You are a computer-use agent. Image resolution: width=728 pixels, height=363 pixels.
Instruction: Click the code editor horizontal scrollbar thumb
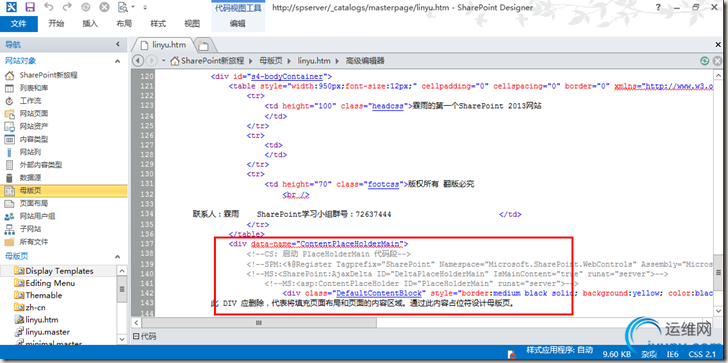tap(258, 322)
